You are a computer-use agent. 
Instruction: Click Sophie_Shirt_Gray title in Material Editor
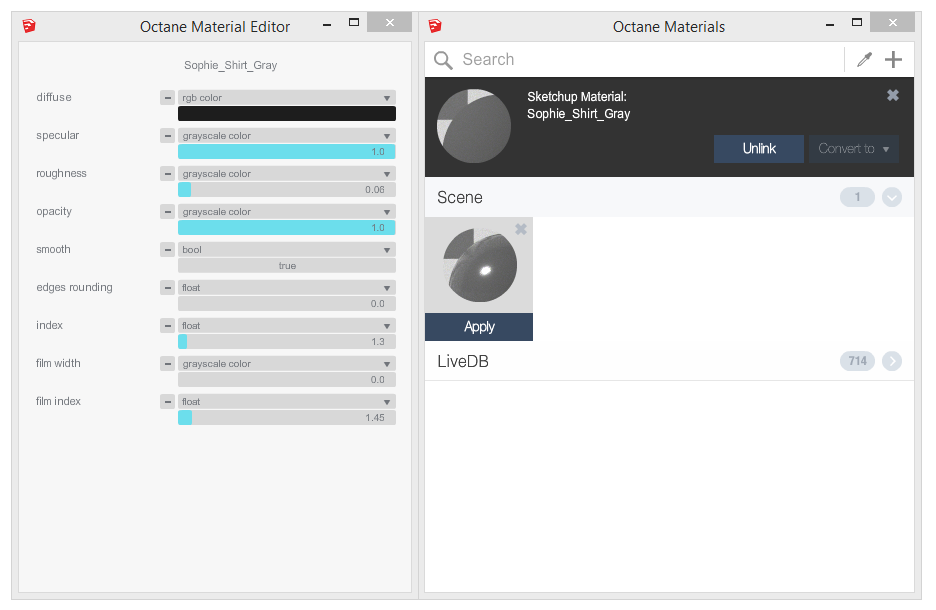point(230,65)
